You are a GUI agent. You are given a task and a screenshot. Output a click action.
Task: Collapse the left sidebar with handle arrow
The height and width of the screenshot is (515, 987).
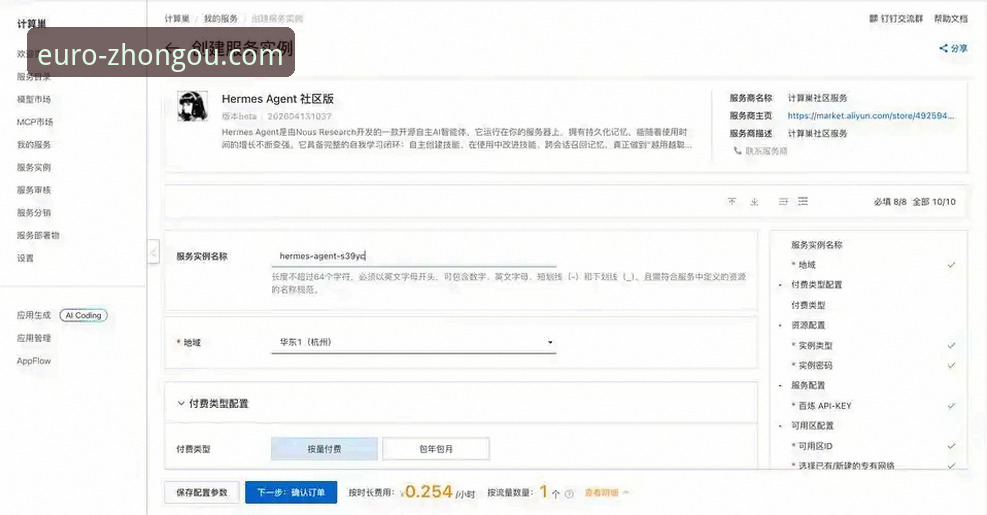point(154,252)
